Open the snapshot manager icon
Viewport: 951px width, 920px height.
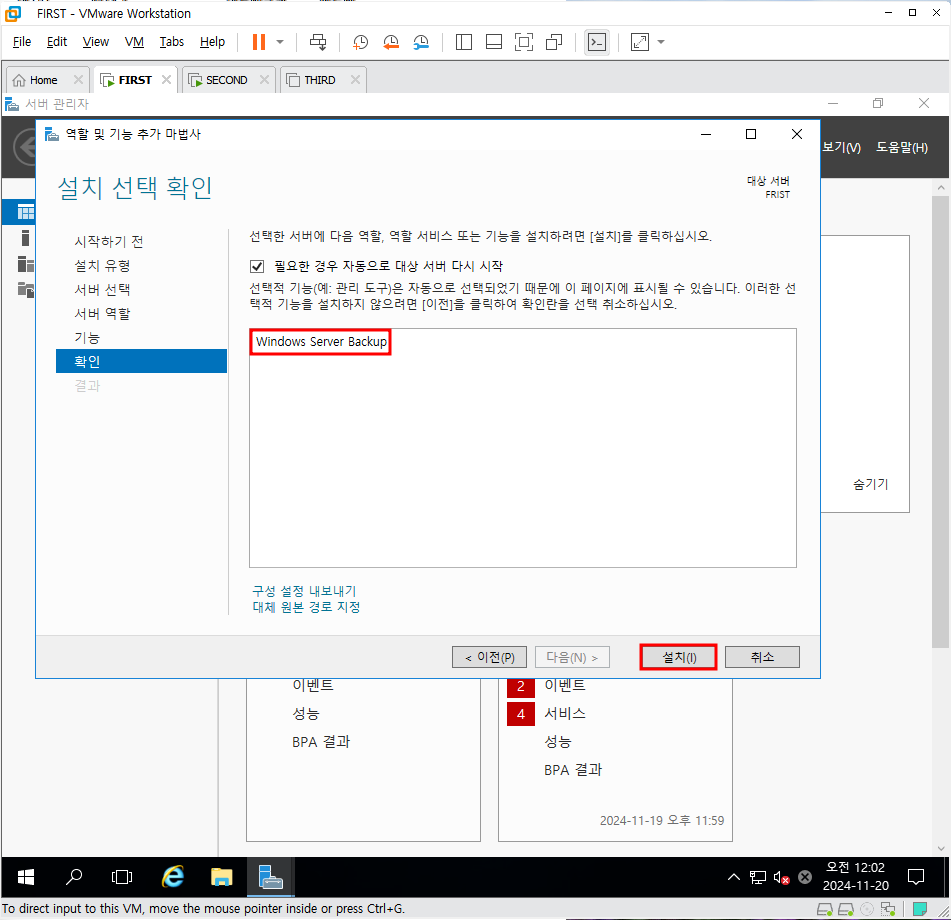click(421, 42)
